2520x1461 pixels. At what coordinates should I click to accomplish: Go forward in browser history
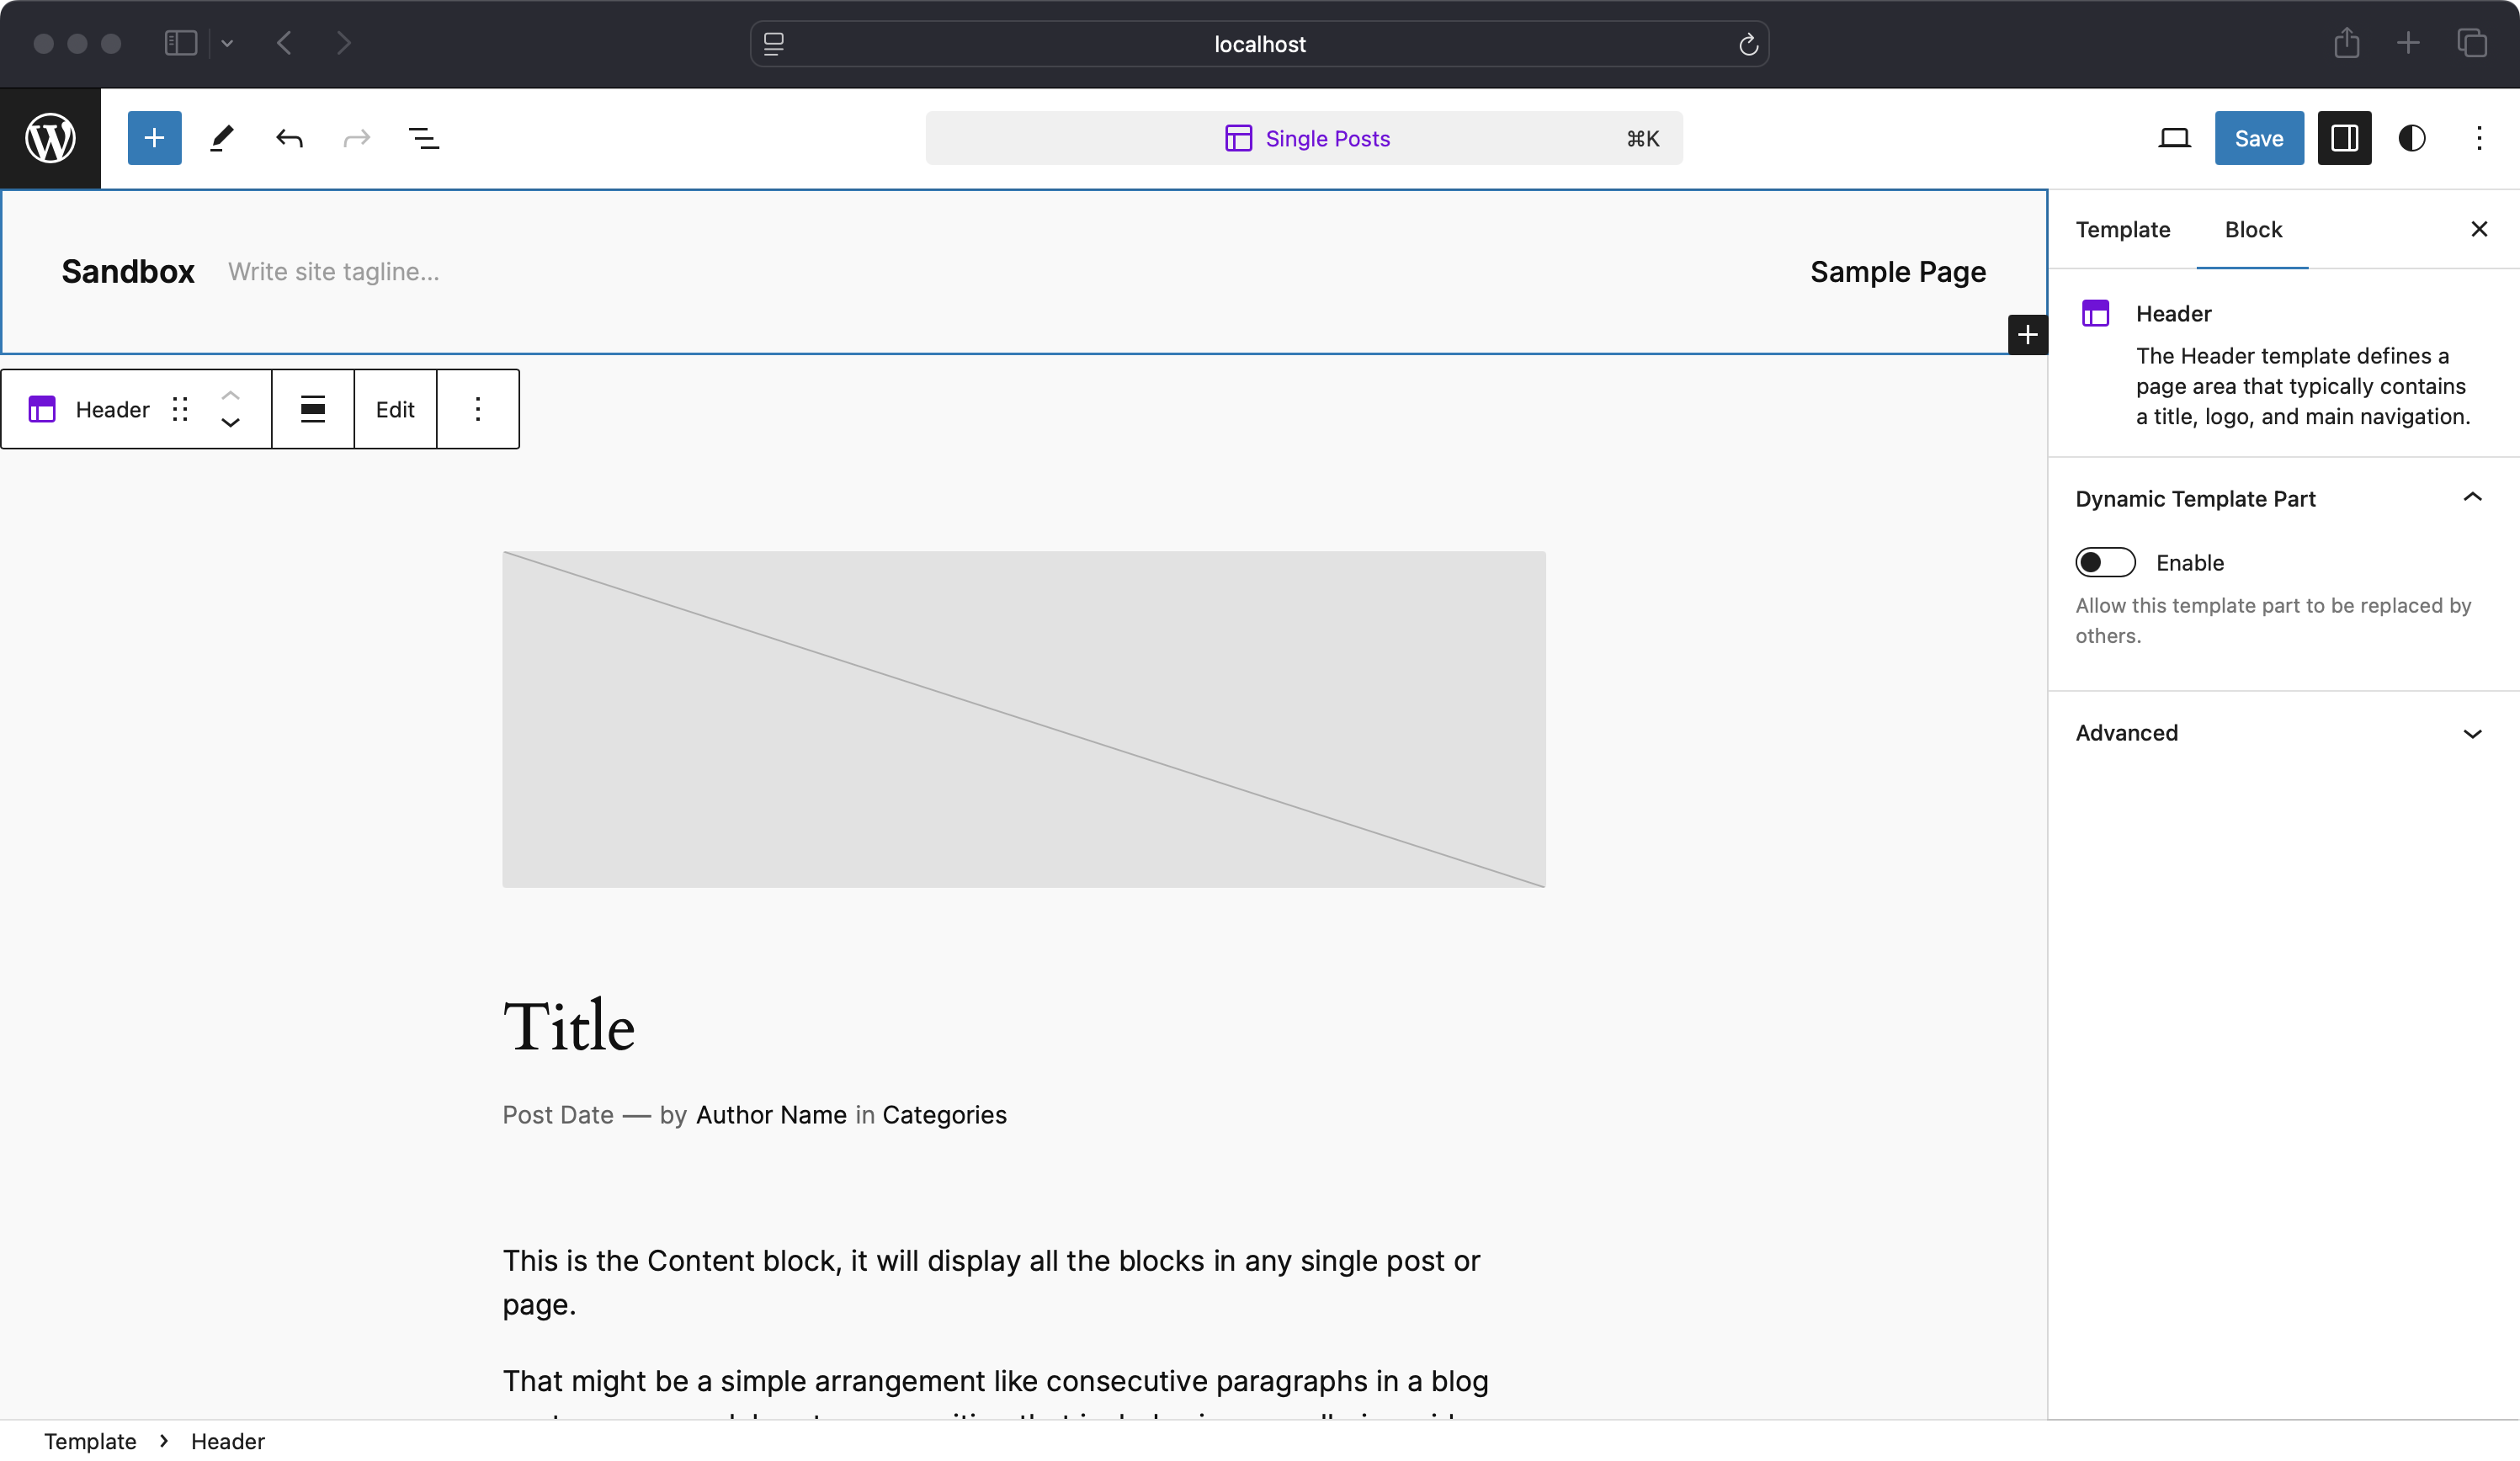(x=343, y=43)
